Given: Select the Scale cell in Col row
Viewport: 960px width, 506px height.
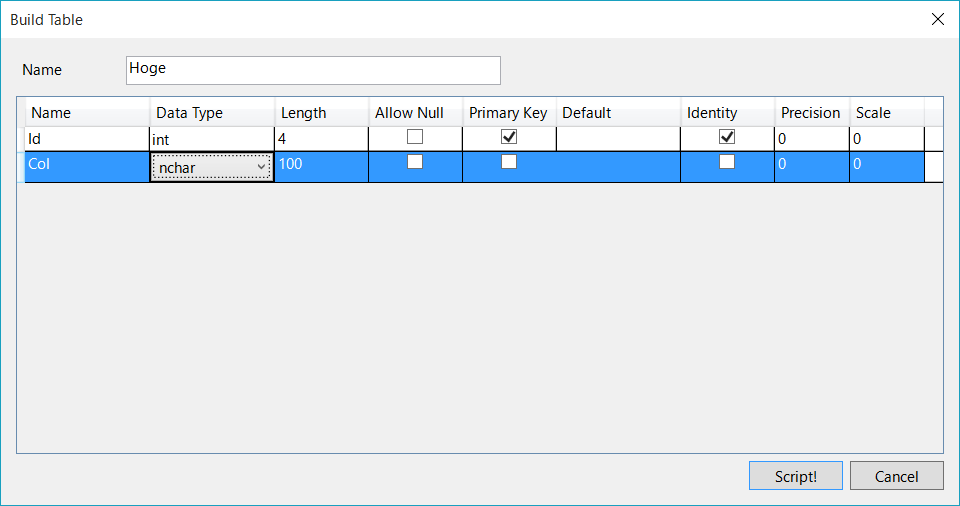Looking at the screenshot, I should (x=887, y=167).
